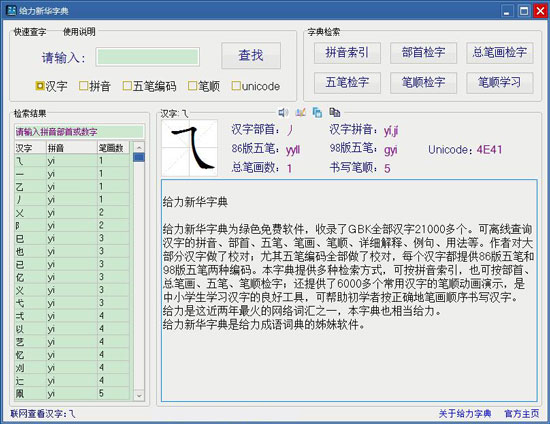The width and height of the screenshot is (550, 424).
Task: Maximize the 给力新华字典 window
Action: click(524, 11)
